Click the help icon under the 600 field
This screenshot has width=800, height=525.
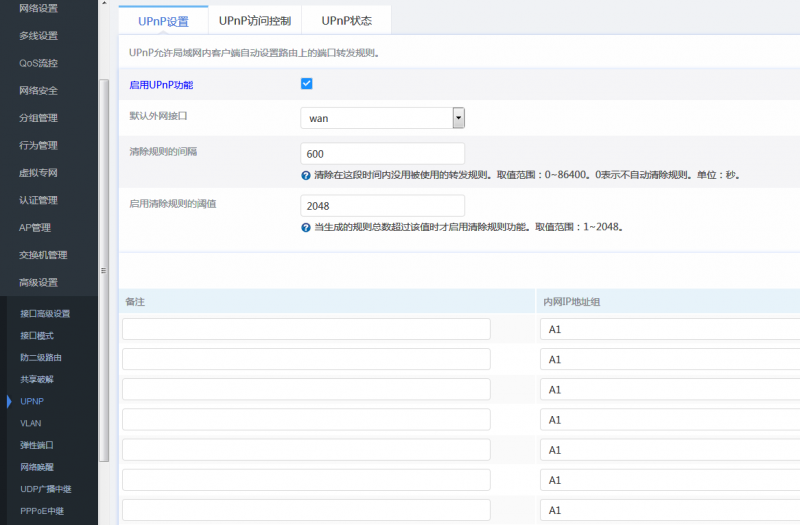coord(306,175)
